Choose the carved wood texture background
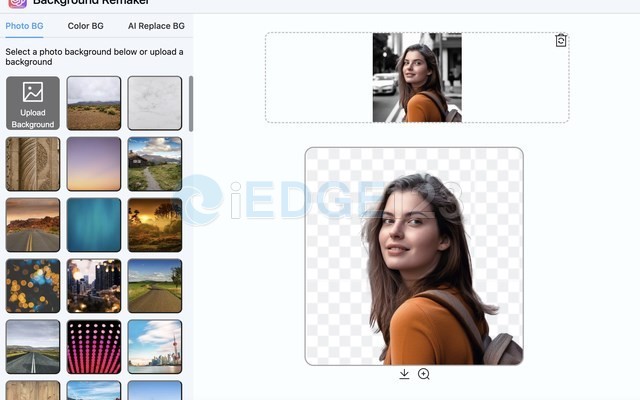Viewport: 640px width, 400px height. [33, 164]
